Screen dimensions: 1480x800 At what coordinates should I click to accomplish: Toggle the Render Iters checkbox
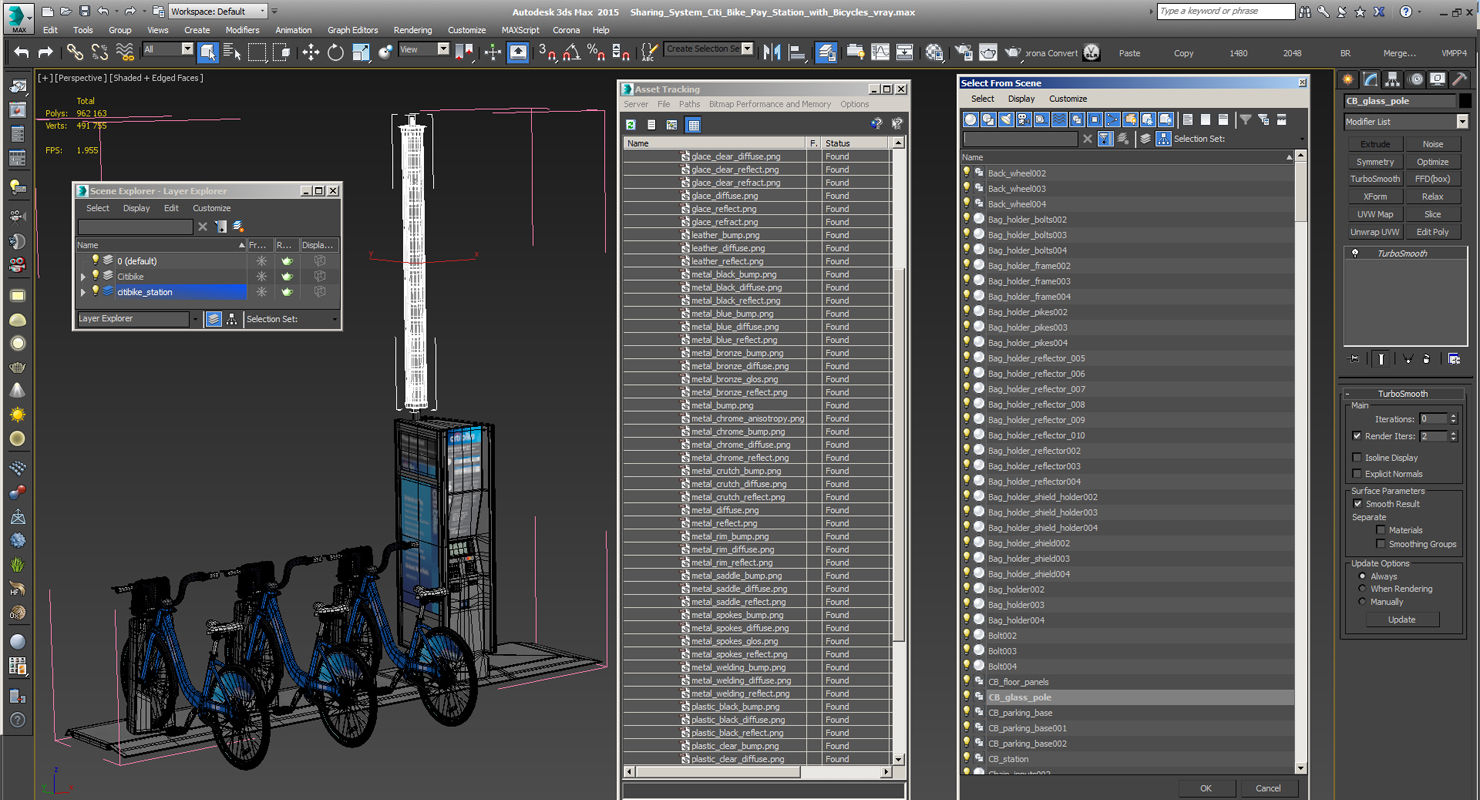tap(1357, 436)
